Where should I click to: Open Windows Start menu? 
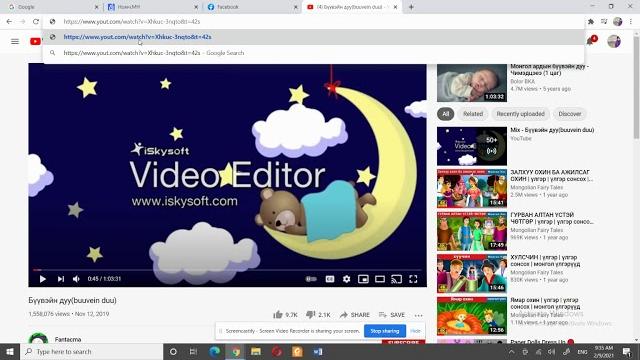(x=10, y=351)
